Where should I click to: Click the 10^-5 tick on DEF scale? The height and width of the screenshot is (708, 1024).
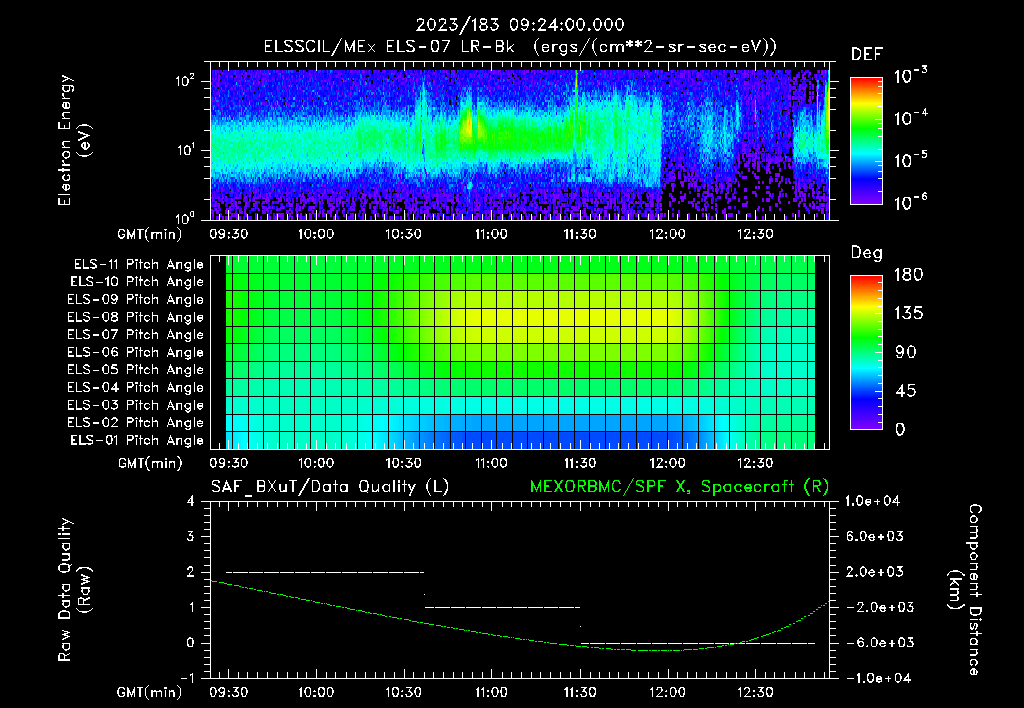910,160
